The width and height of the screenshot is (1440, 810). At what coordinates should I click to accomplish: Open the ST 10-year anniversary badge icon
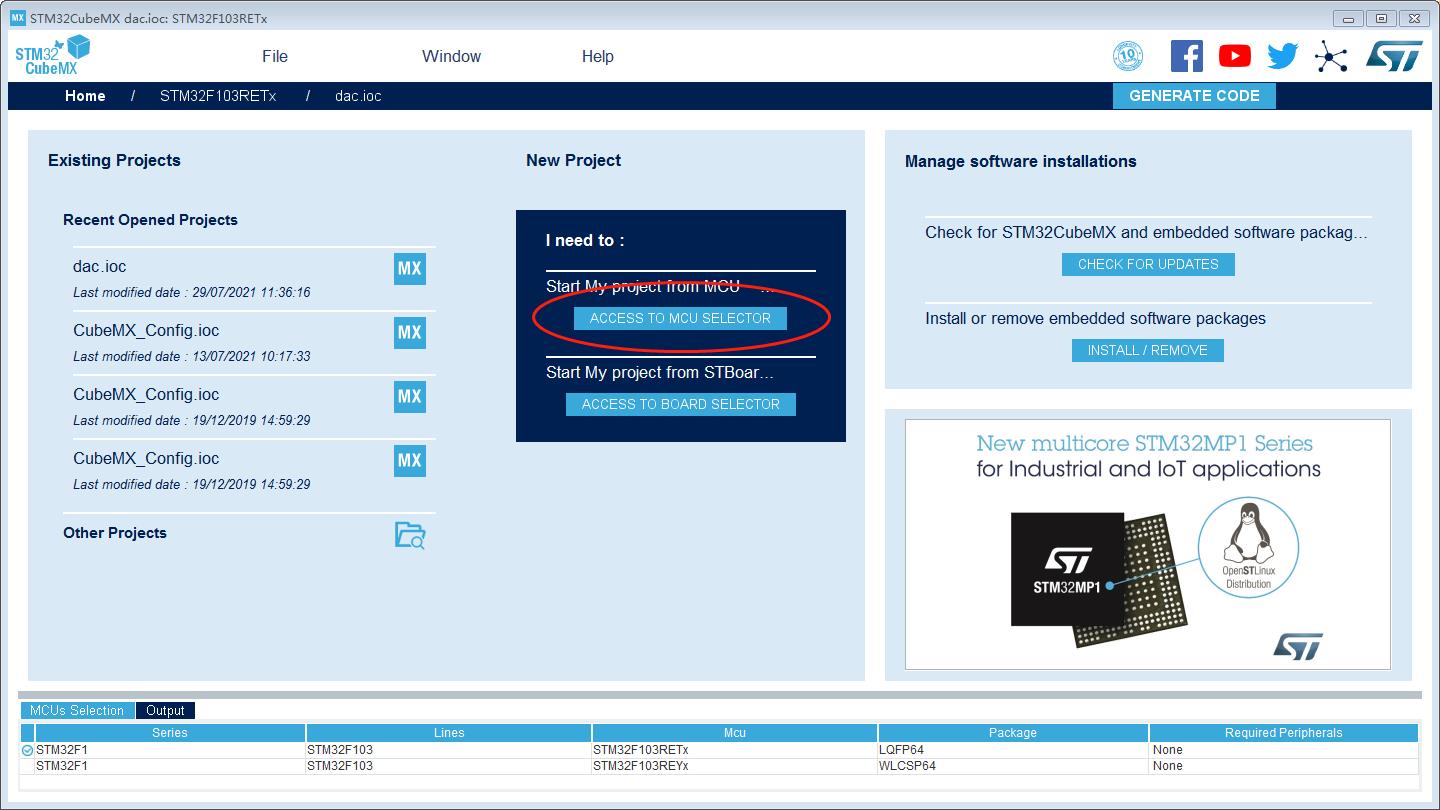1128,56
